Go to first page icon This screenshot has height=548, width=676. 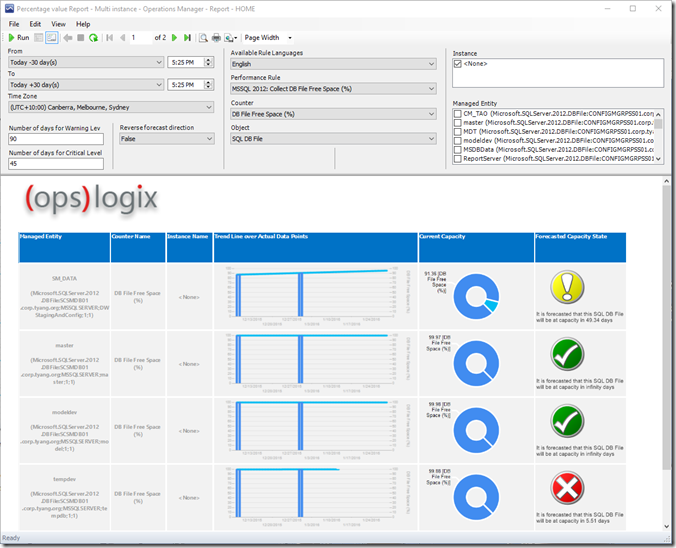coord(110,38)
